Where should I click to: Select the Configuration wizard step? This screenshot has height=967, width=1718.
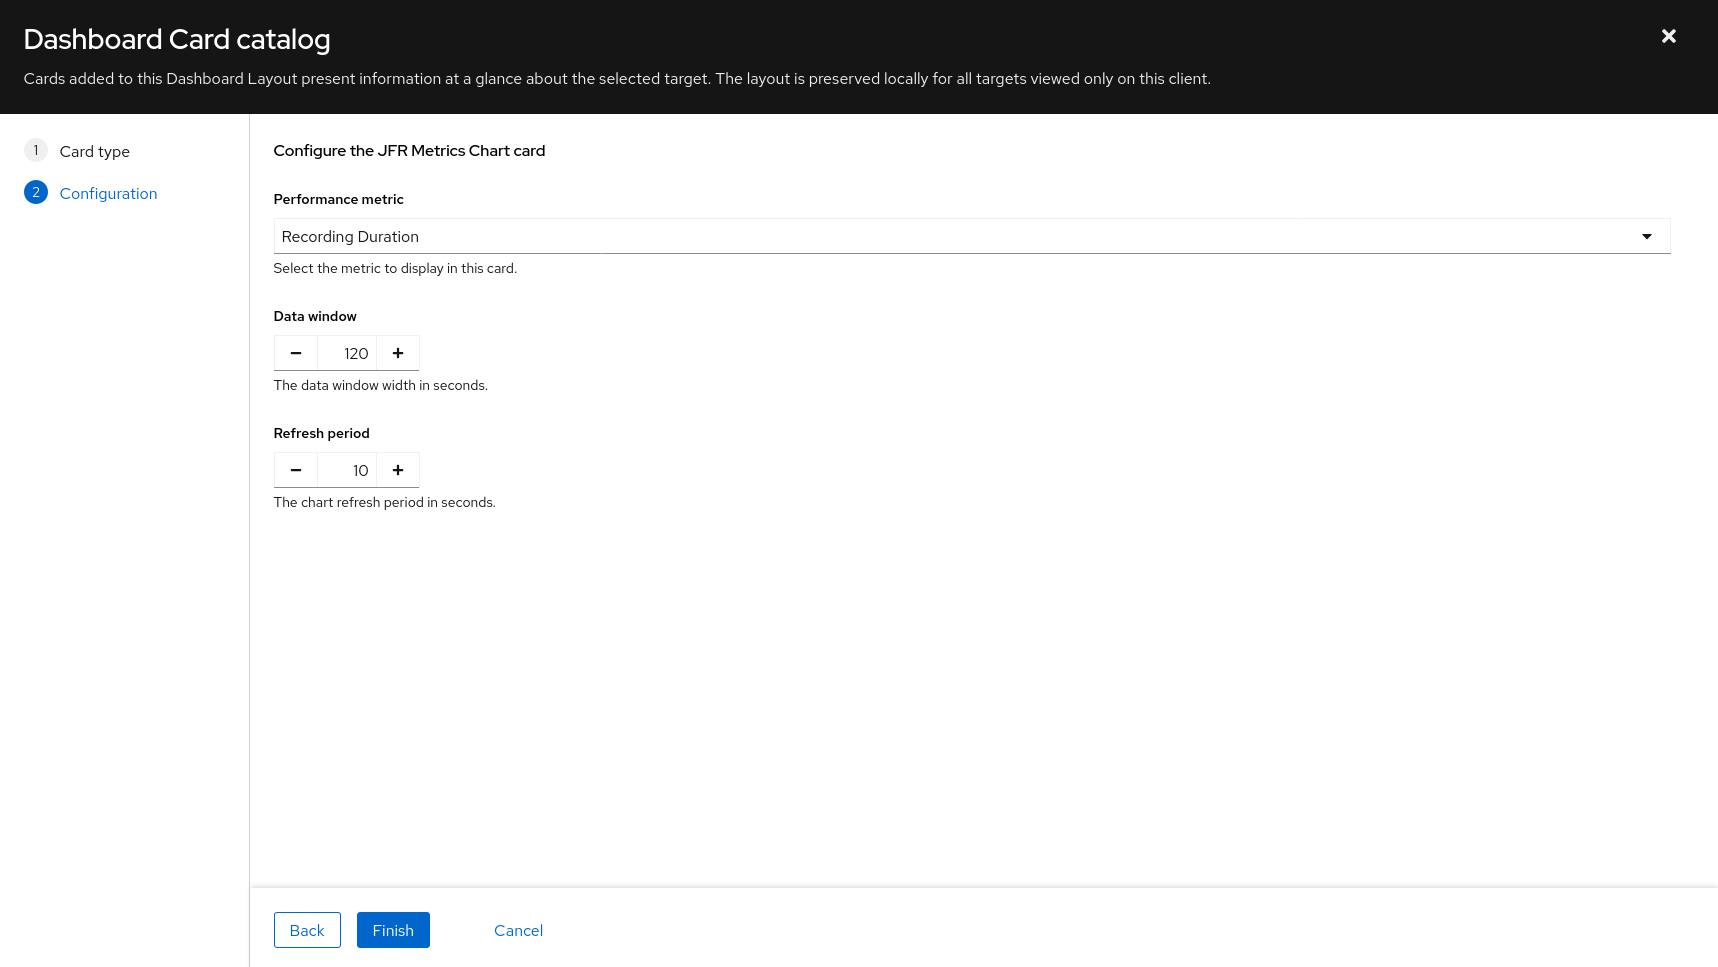click(x=108, y=194)
